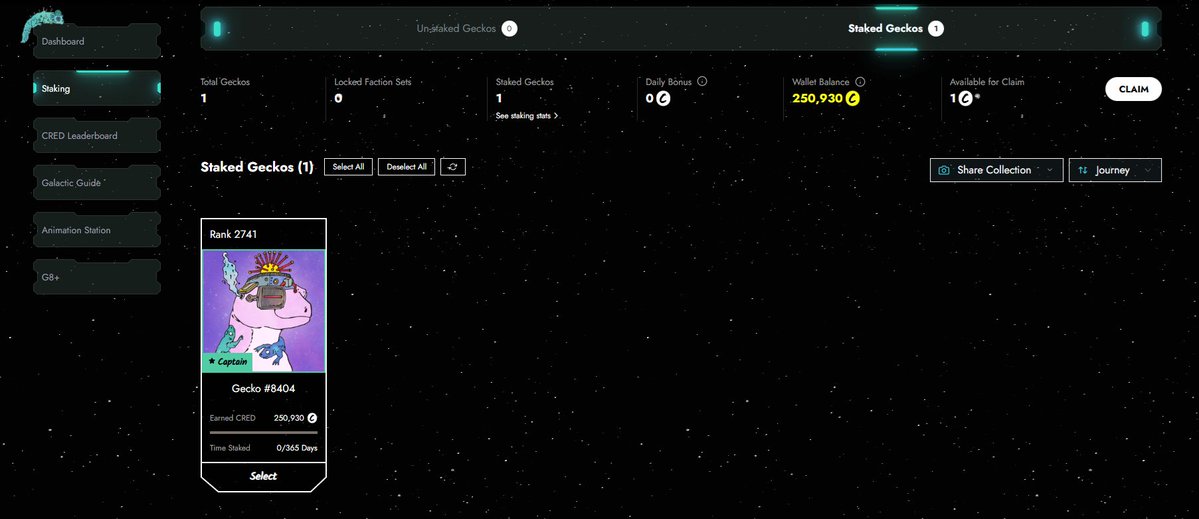1199x519 pixels.
Task: Click the CRED coin under Available for Claim
Action: pyautogui.click(x=966, y=99)
